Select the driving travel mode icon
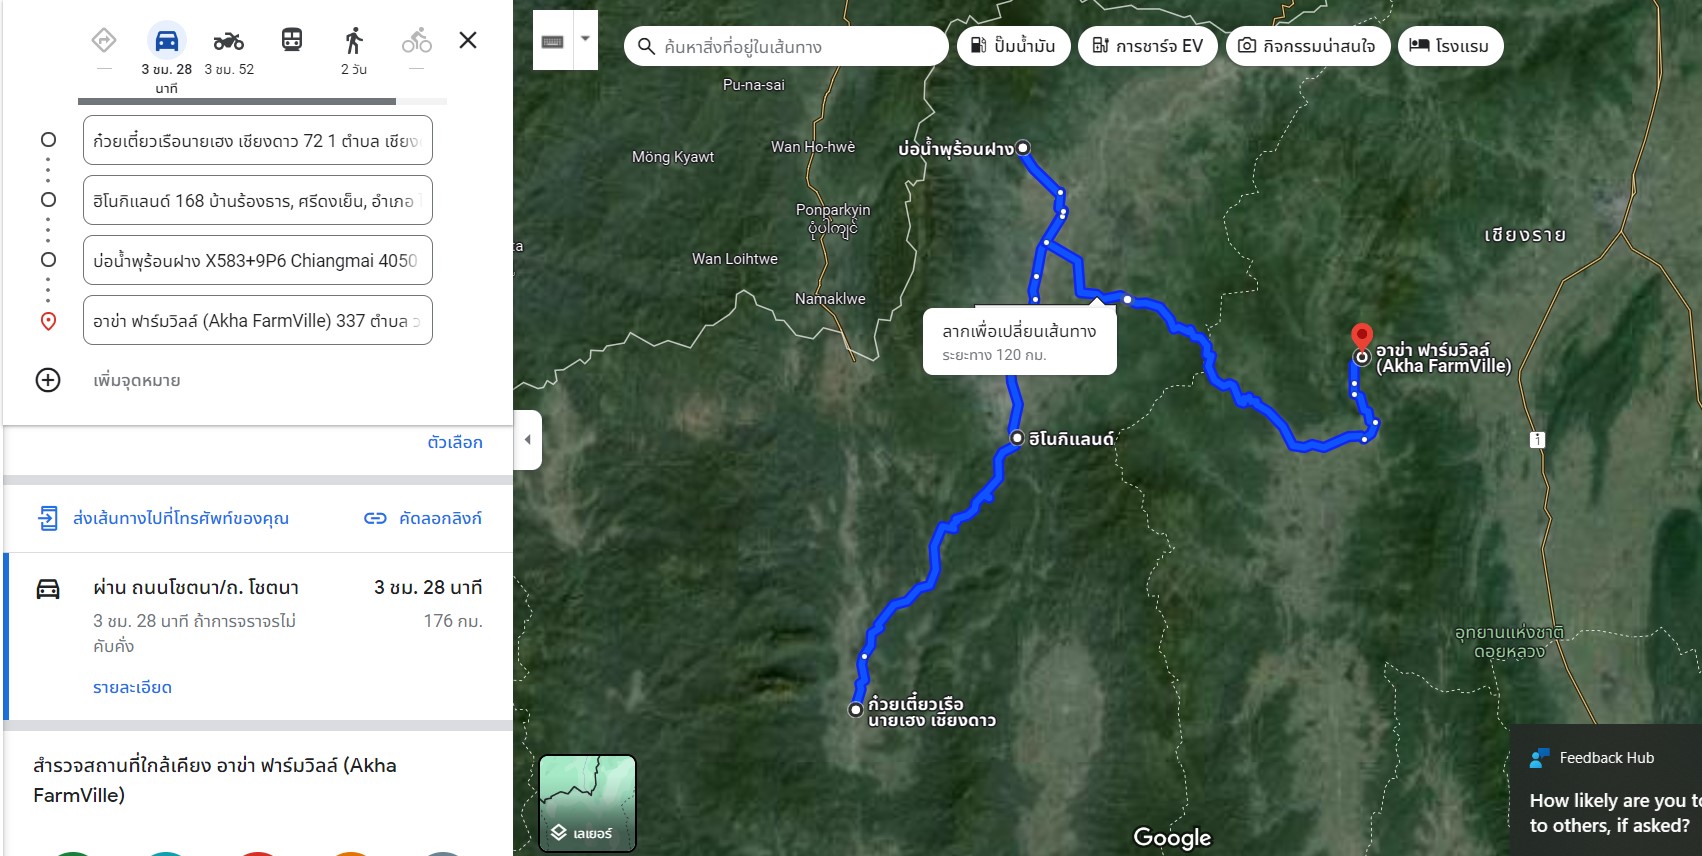This screenshot has width=1702, height=856. (167, 40)
